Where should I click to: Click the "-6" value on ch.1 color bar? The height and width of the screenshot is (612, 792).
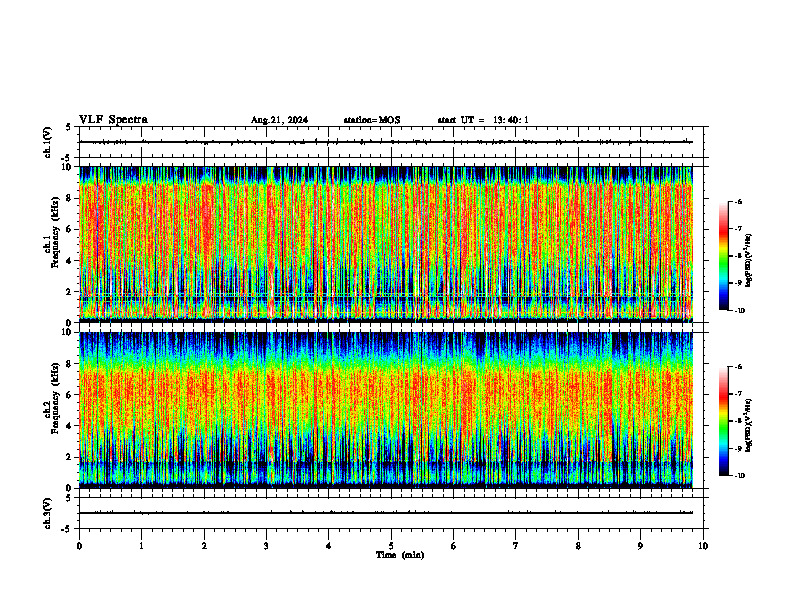point(738,201)
